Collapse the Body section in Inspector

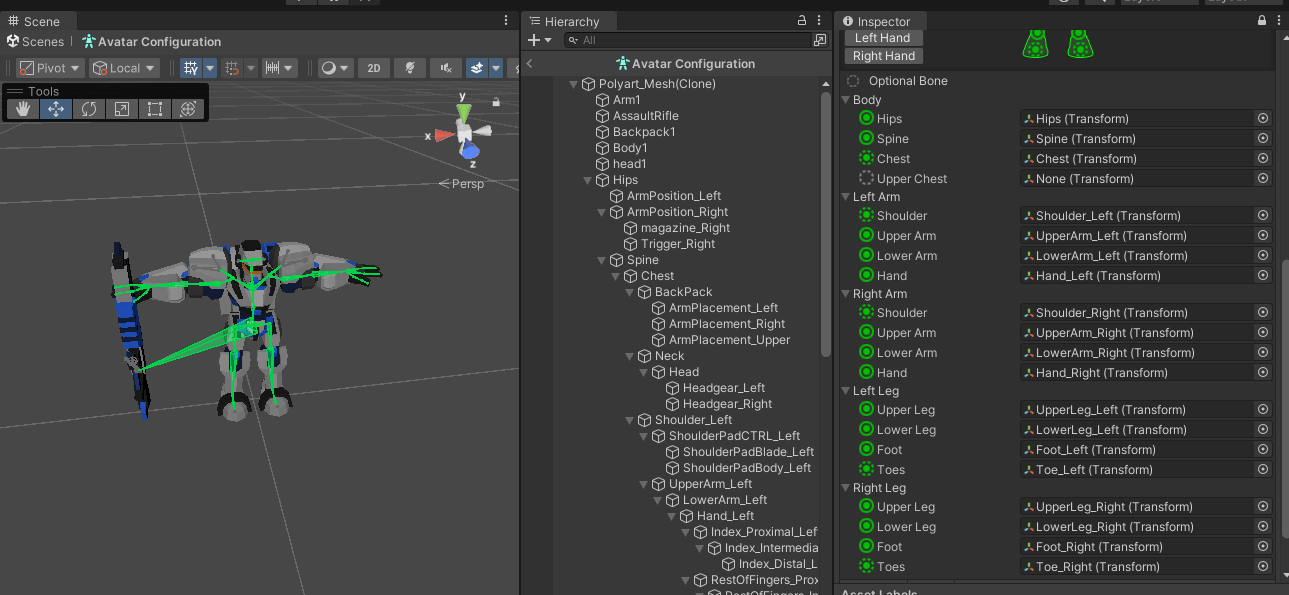[x=846, y=100]
